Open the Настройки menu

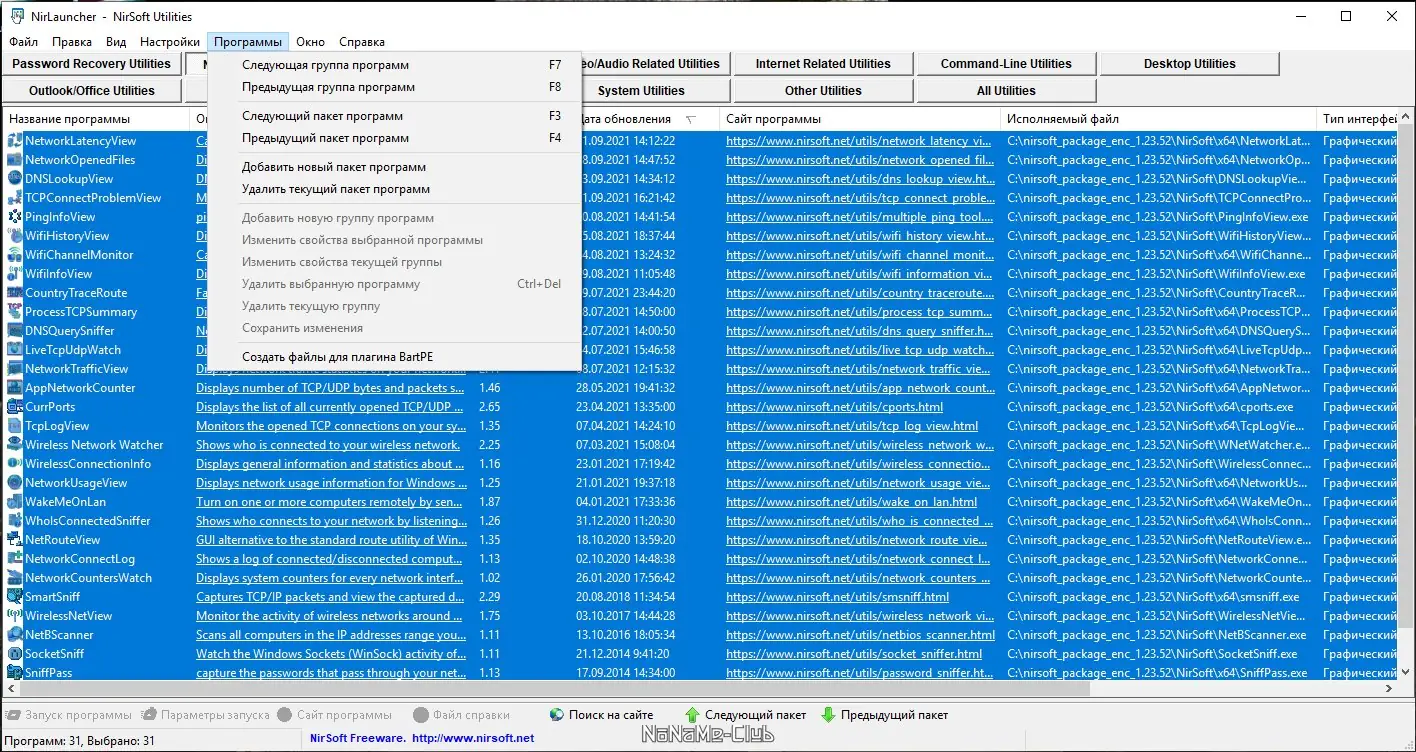pos(170,42)
